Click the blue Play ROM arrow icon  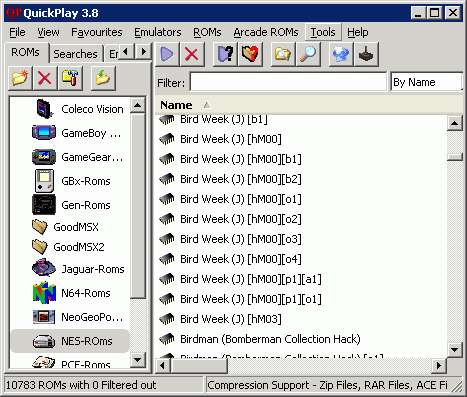(167, 54)
